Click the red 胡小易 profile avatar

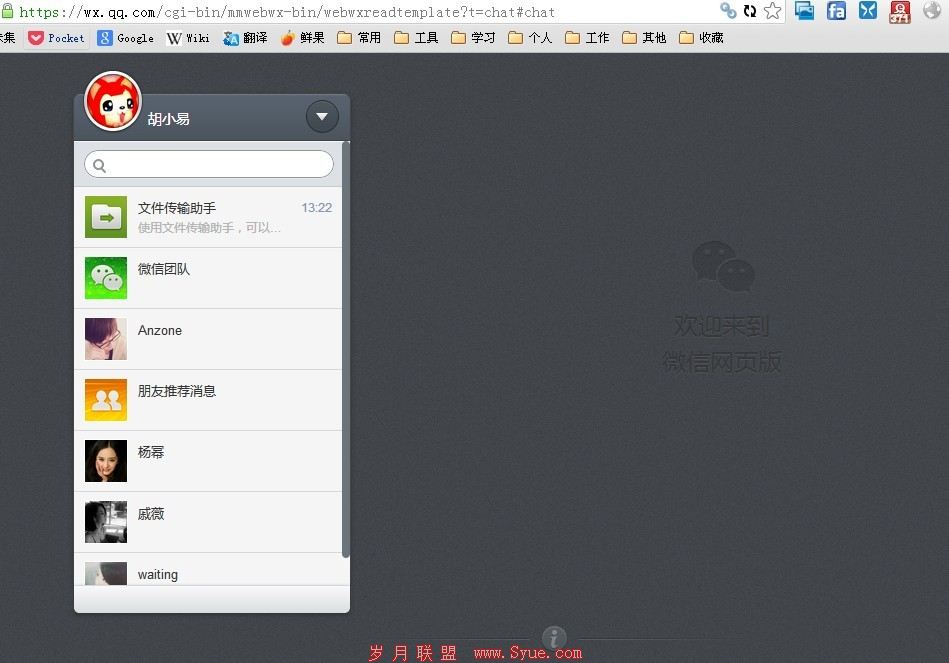coord(113,101)
